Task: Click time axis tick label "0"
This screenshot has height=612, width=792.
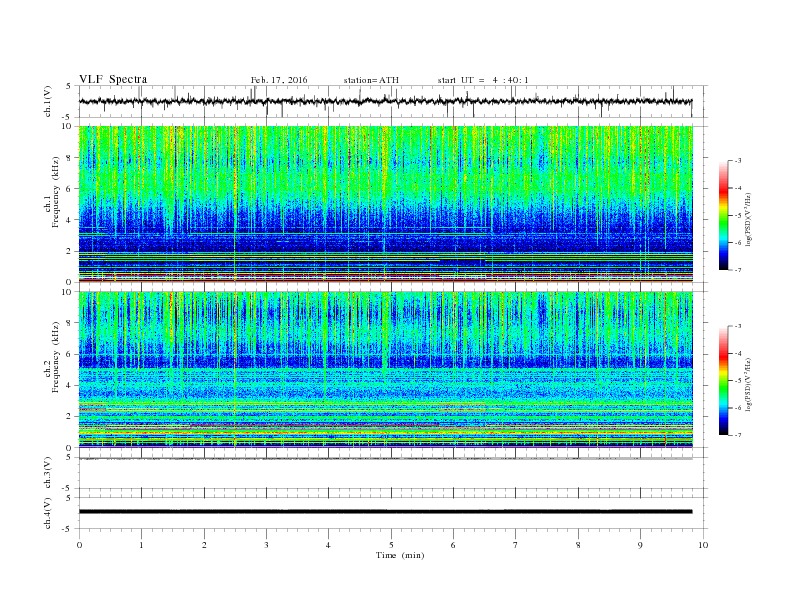Action: point(79,545)
